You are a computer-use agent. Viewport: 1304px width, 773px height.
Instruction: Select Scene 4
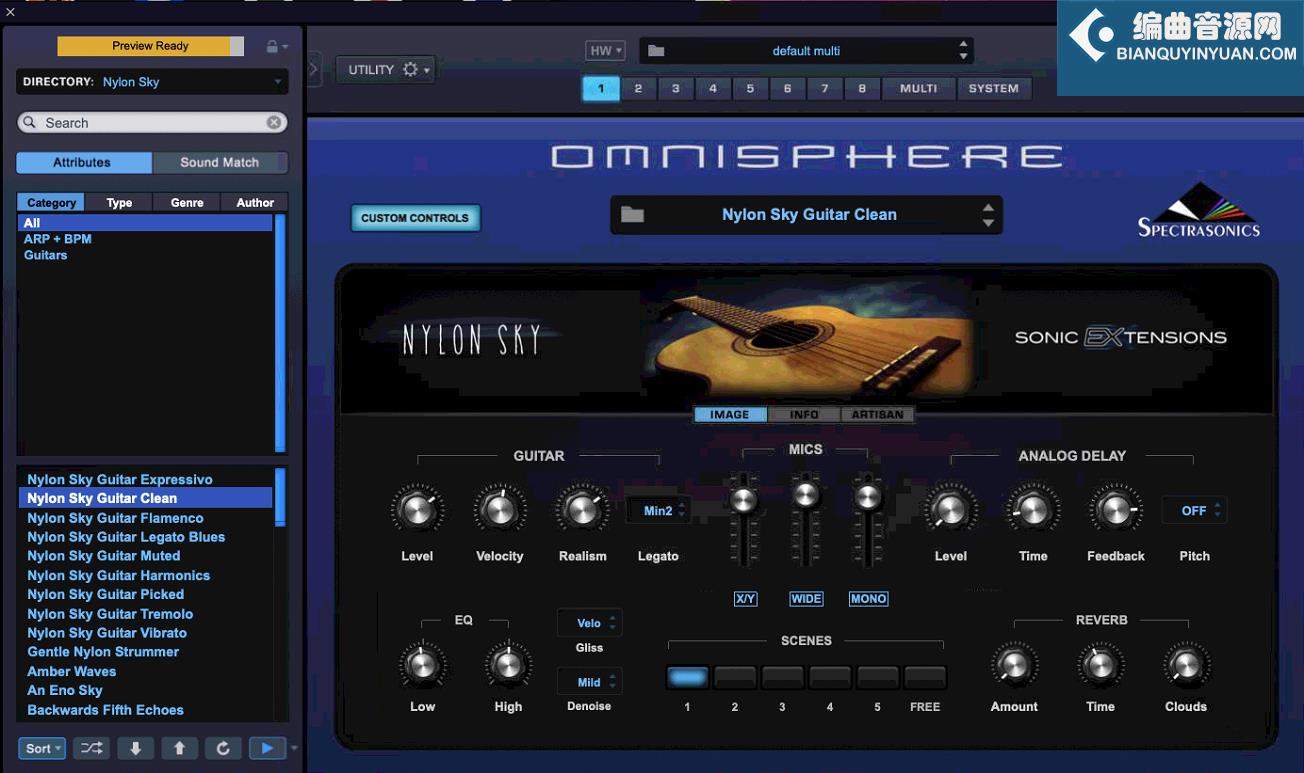[x=830, y=678]
